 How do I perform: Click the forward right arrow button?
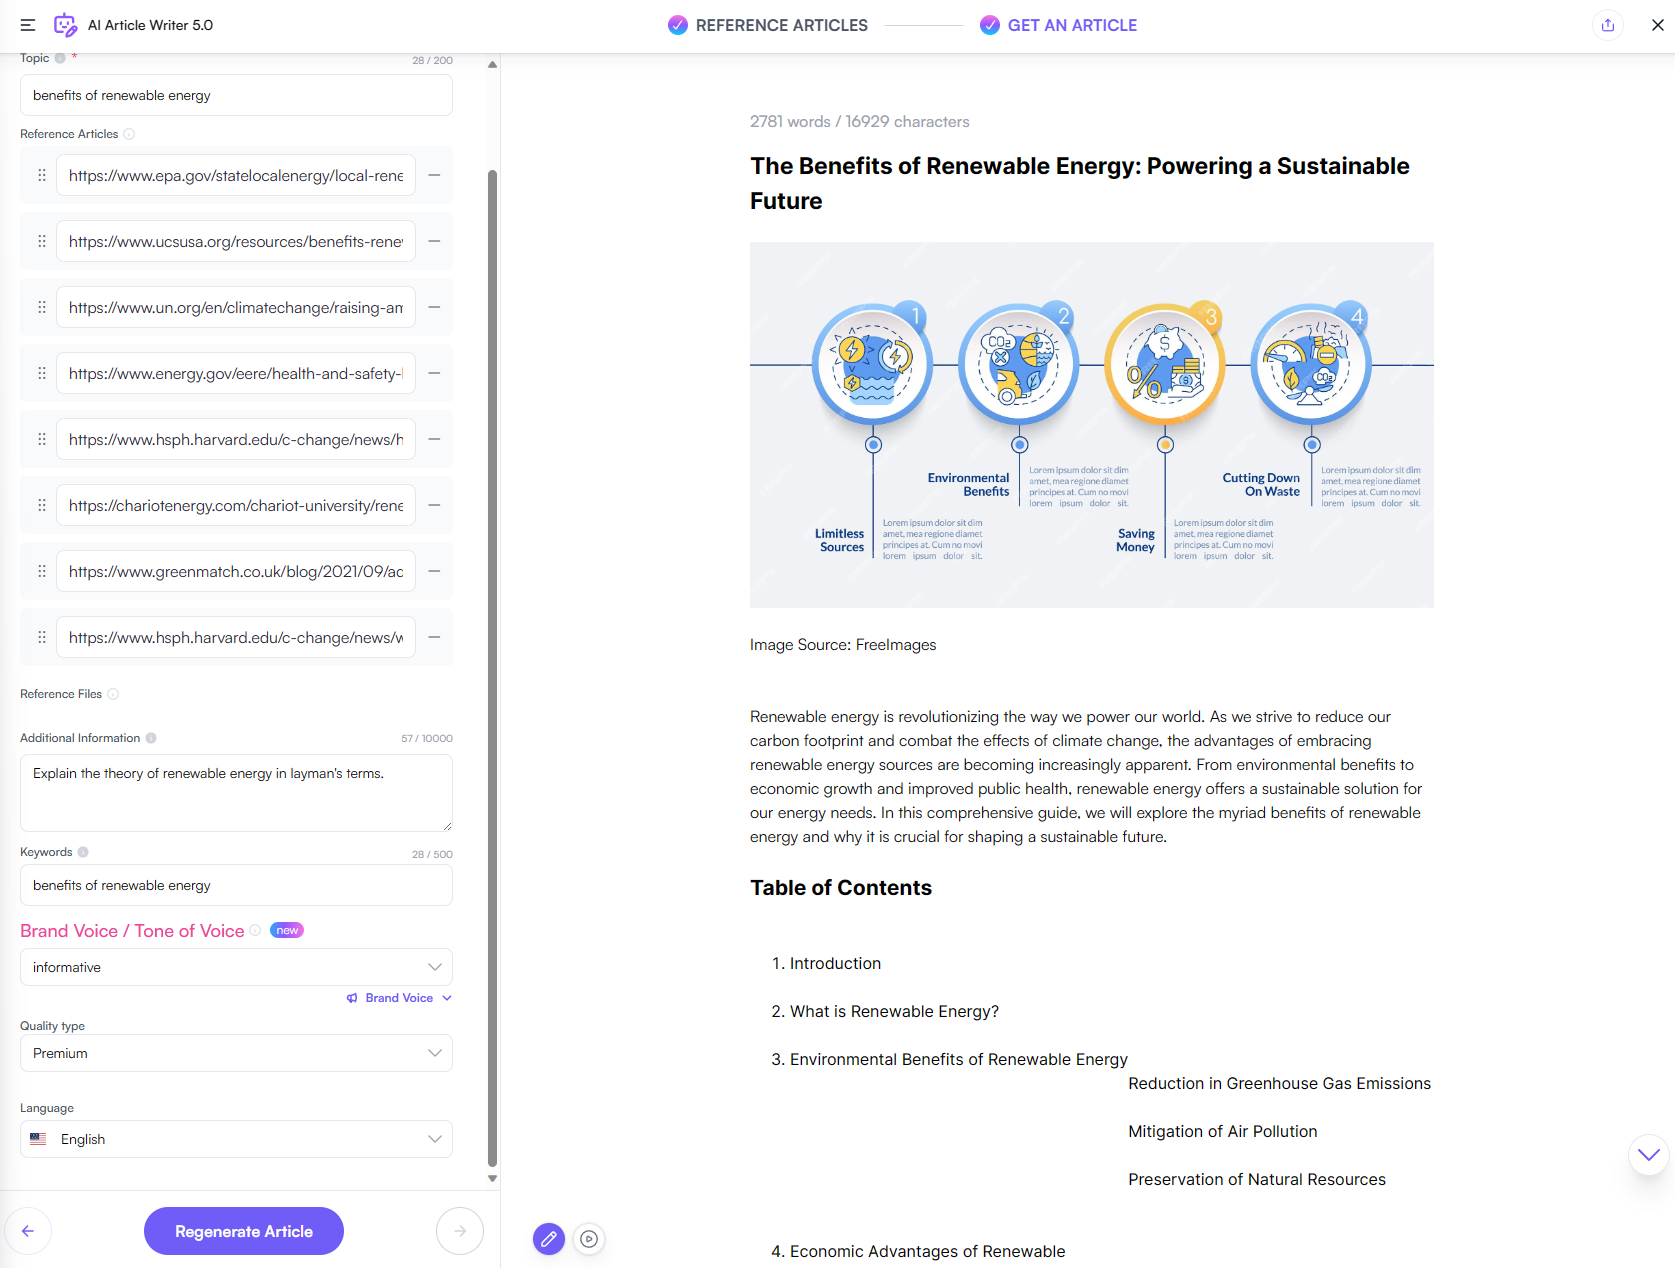pos(460,1231)
